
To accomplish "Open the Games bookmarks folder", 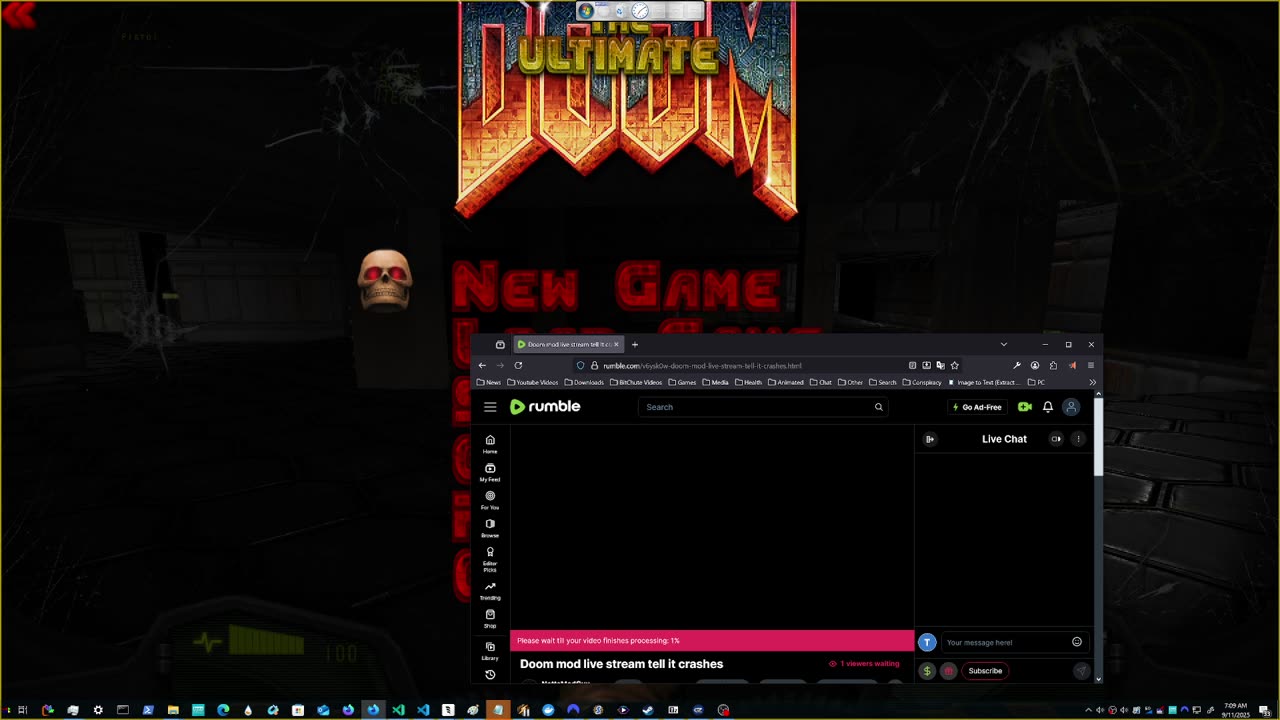I will tap(682, 382).
